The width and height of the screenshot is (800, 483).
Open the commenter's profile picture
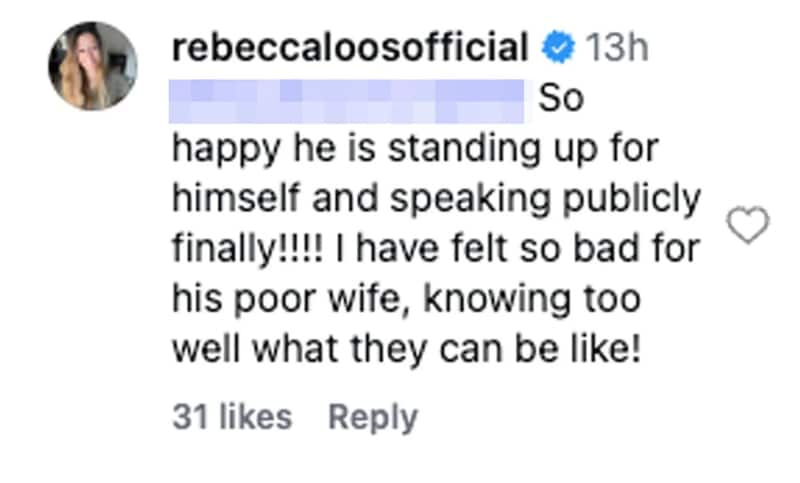92,65
